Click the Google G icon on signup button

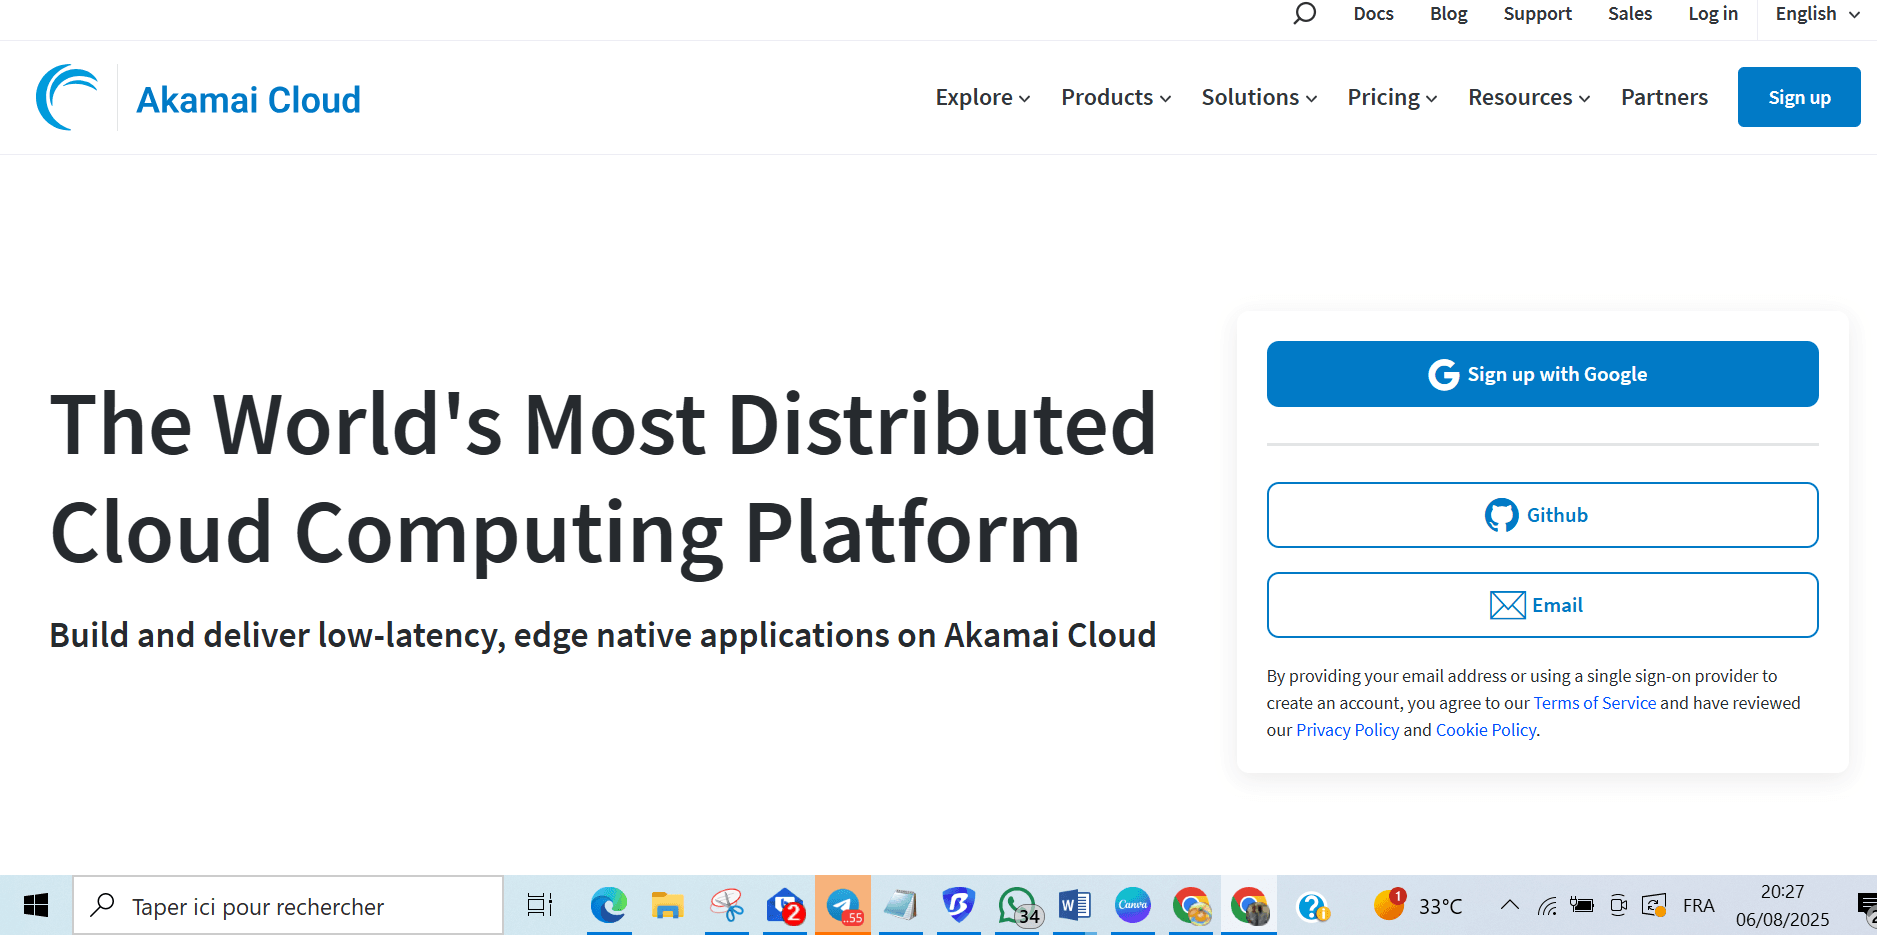[1443, 374]
